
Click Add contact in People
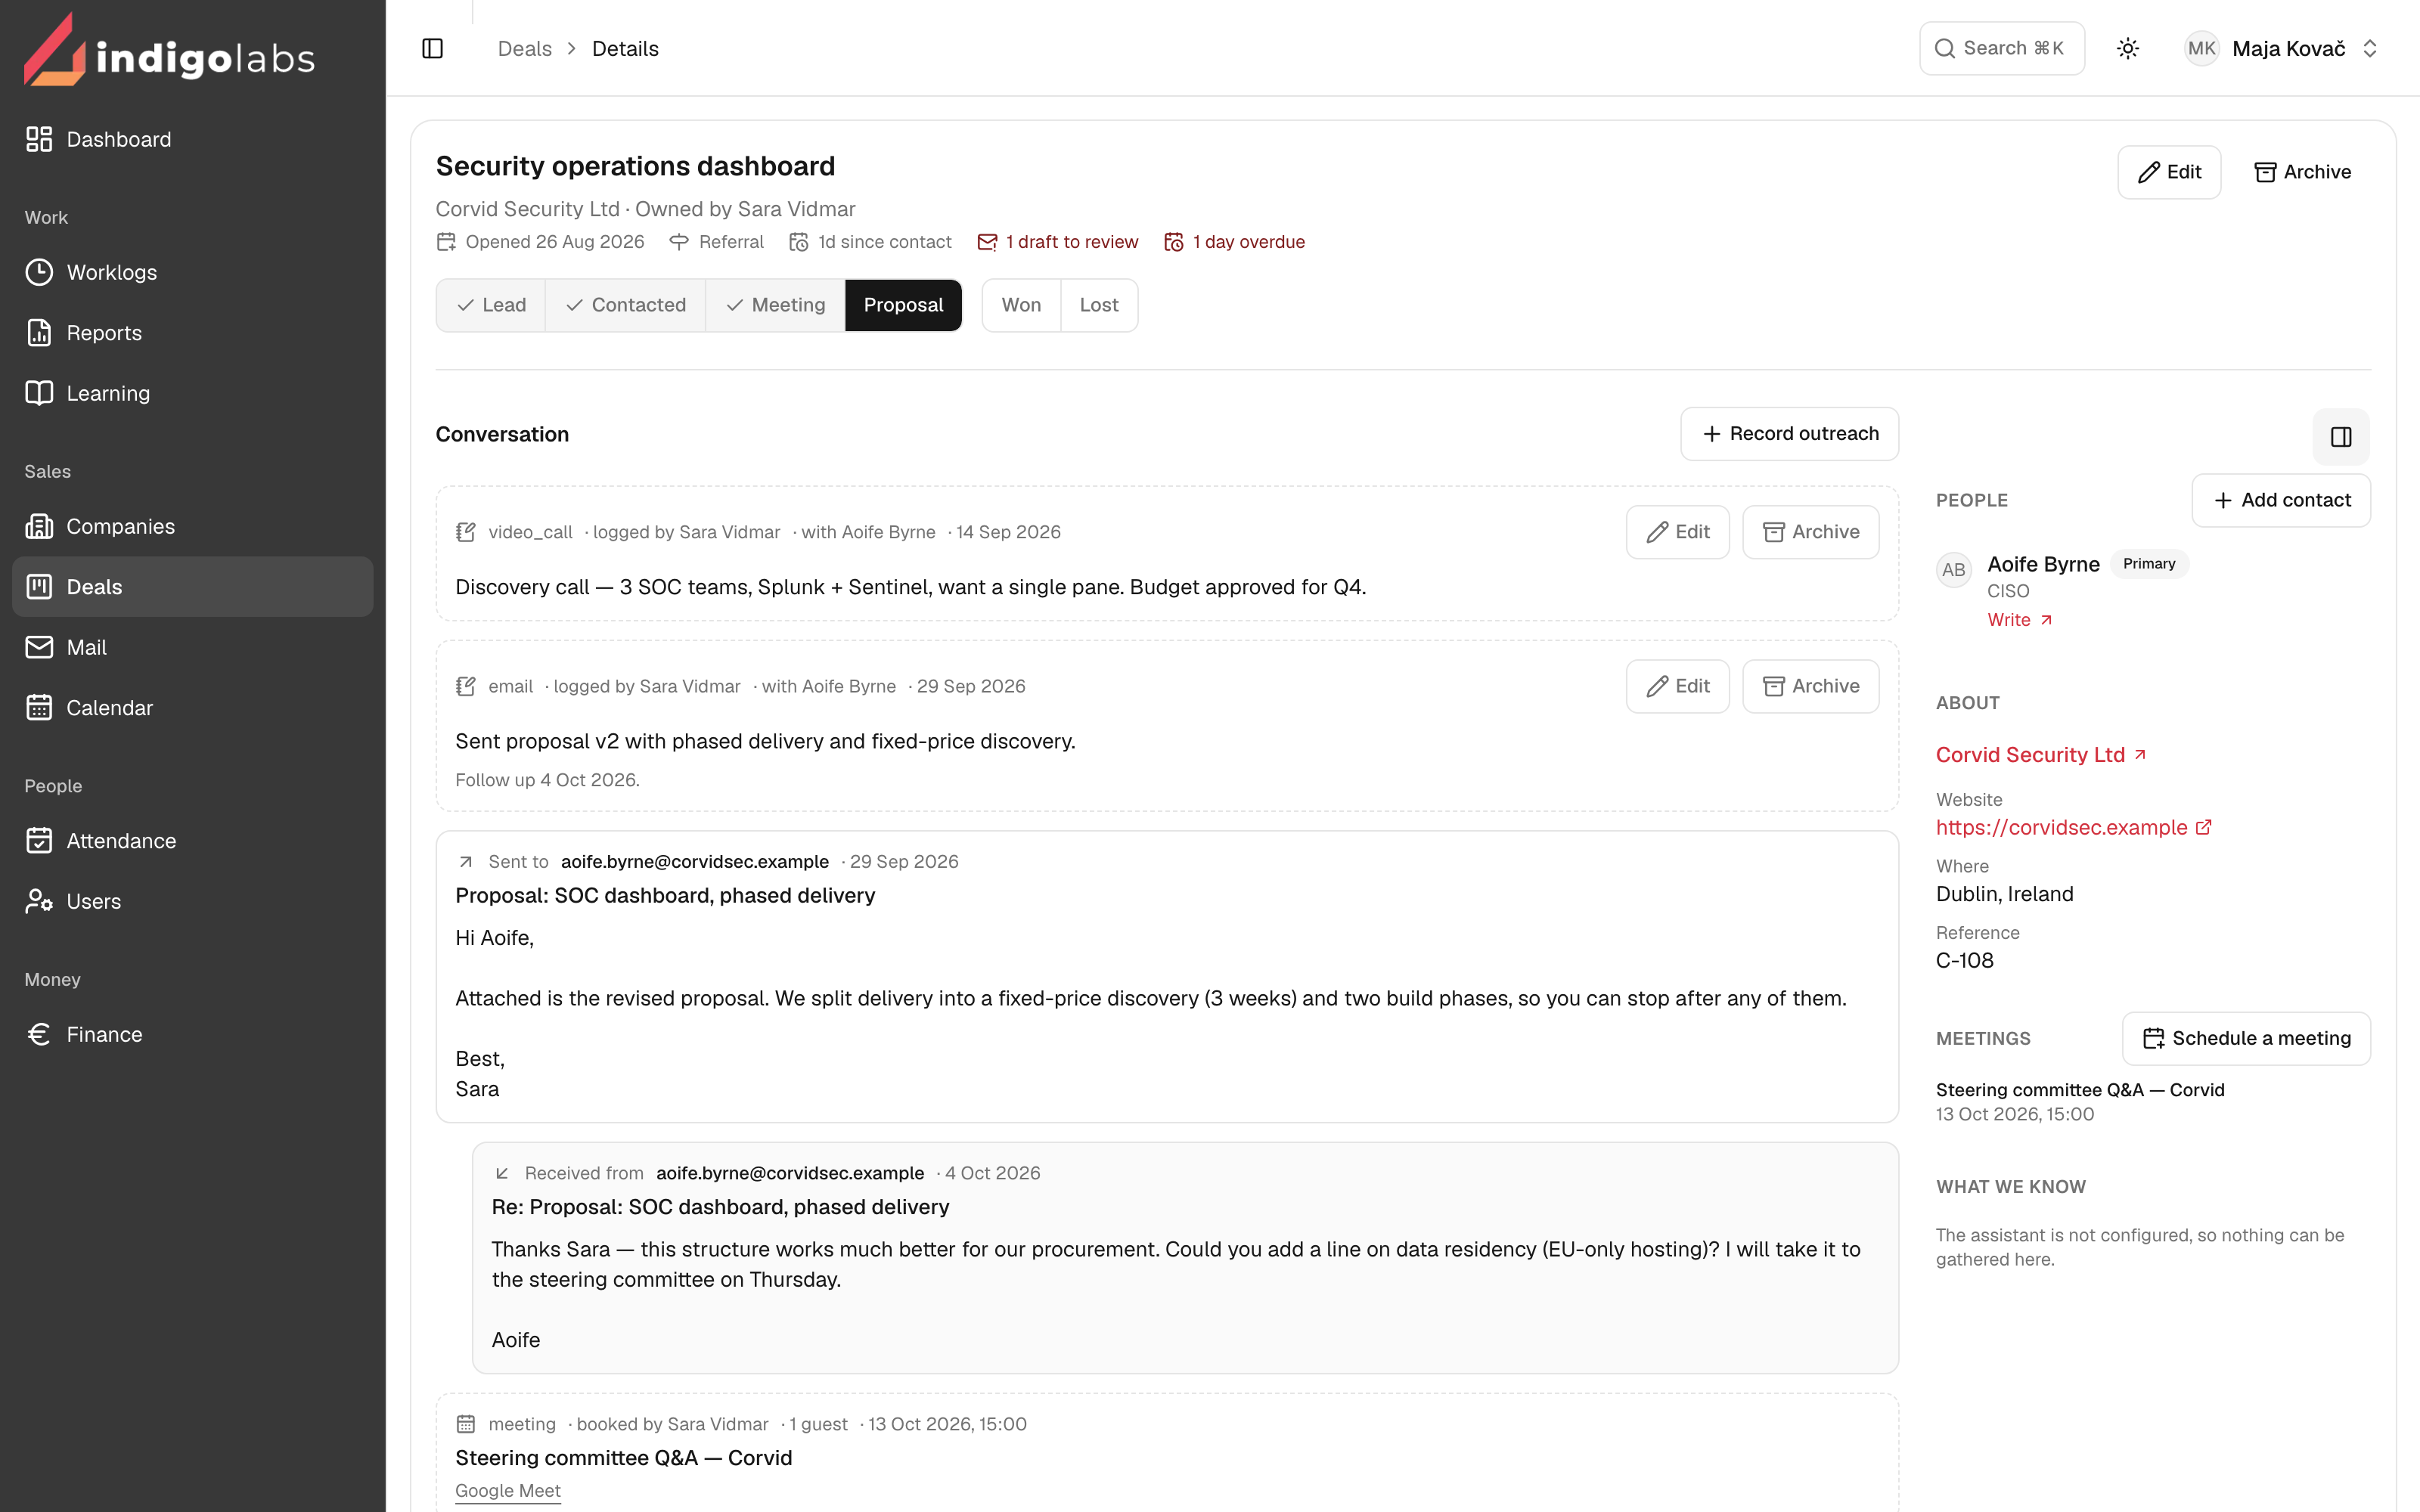click(2281, 500)
